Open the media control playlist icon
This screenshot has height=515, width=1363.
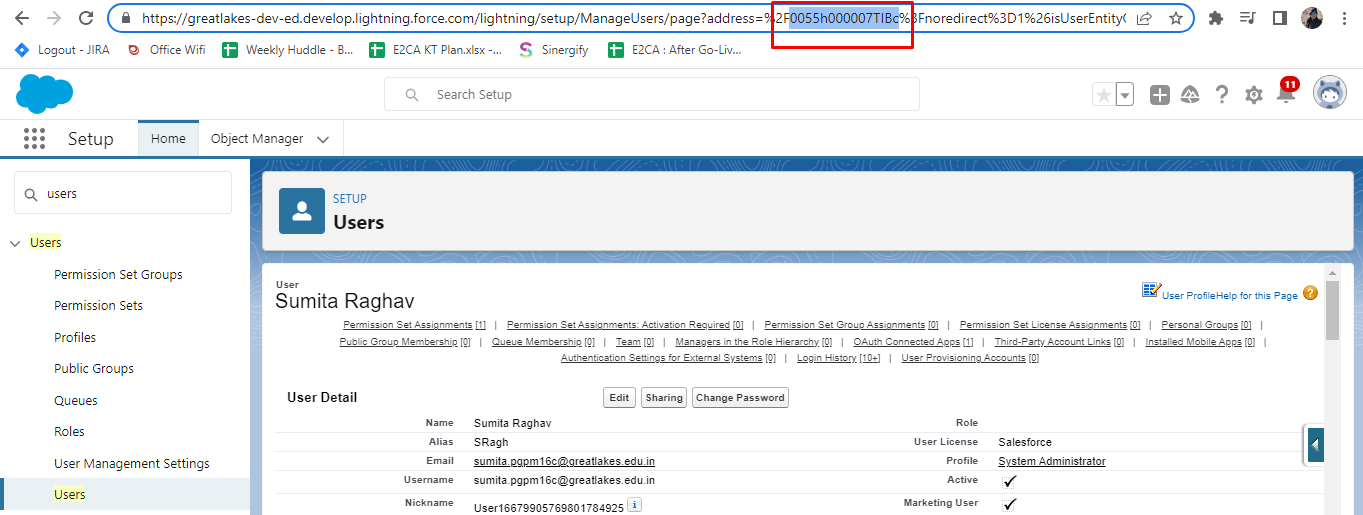pos(1247,18)
